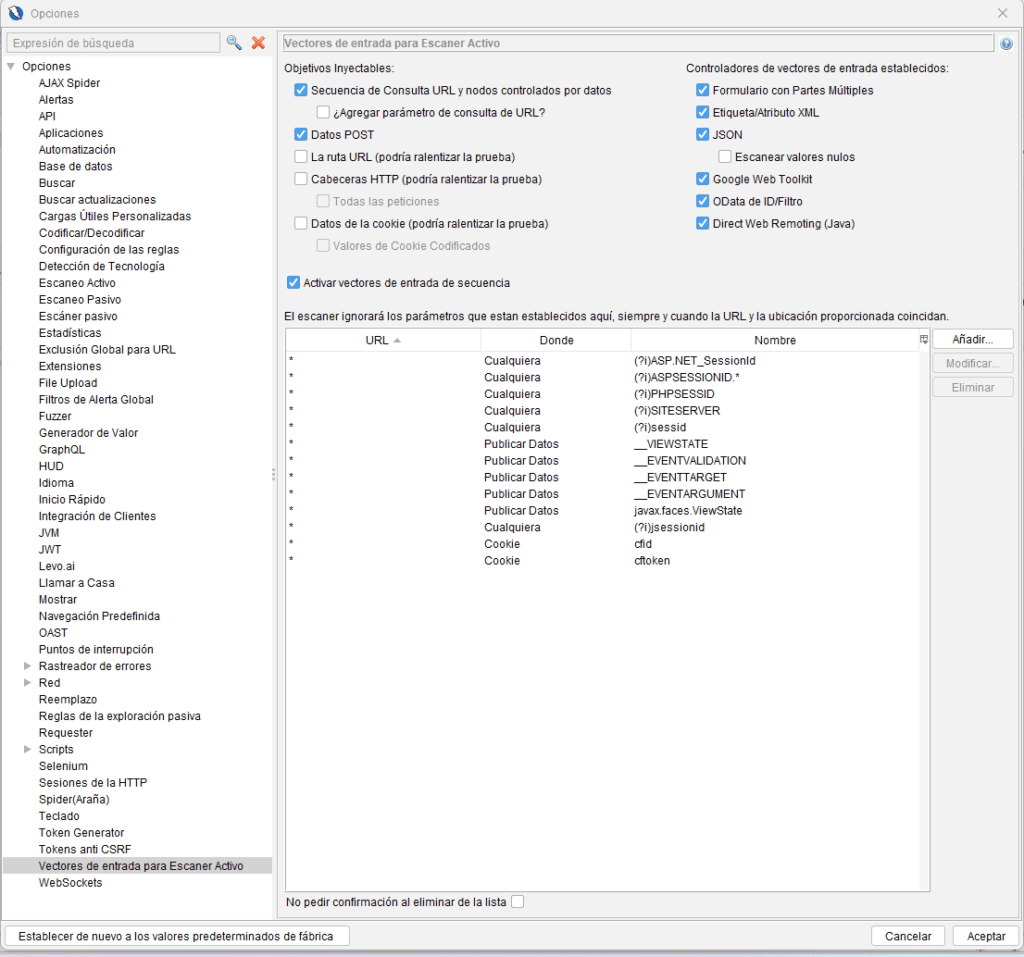Enable the Cabeceras HTTP checkbox
1024x957 pixels.
point(301,179)
